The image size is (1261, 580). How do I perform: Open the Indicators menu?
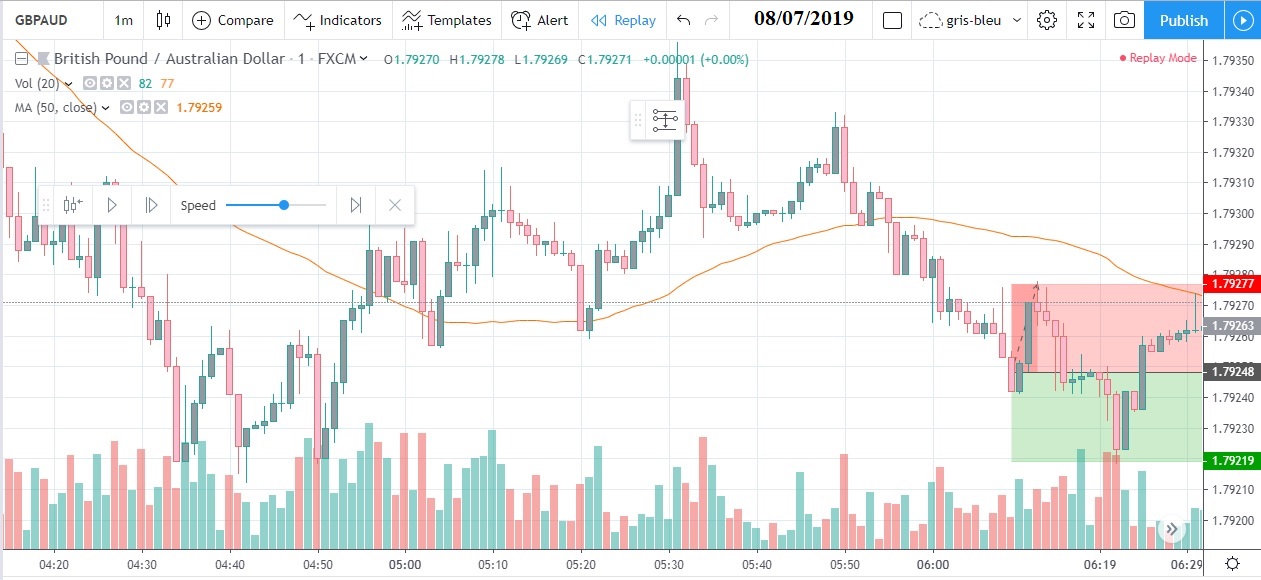point(339,20)
